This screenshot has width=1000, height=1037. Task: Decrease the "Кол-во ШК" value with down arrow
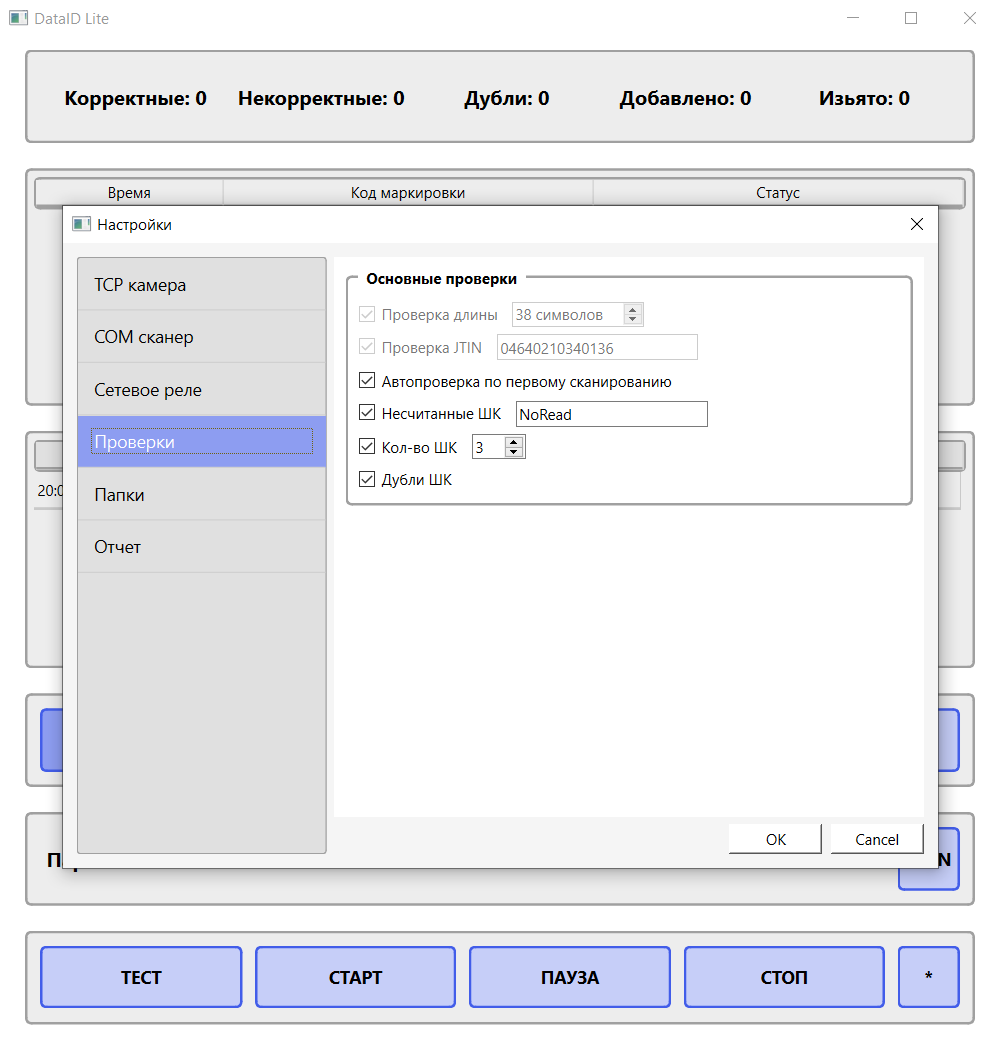tap(514, 451)
